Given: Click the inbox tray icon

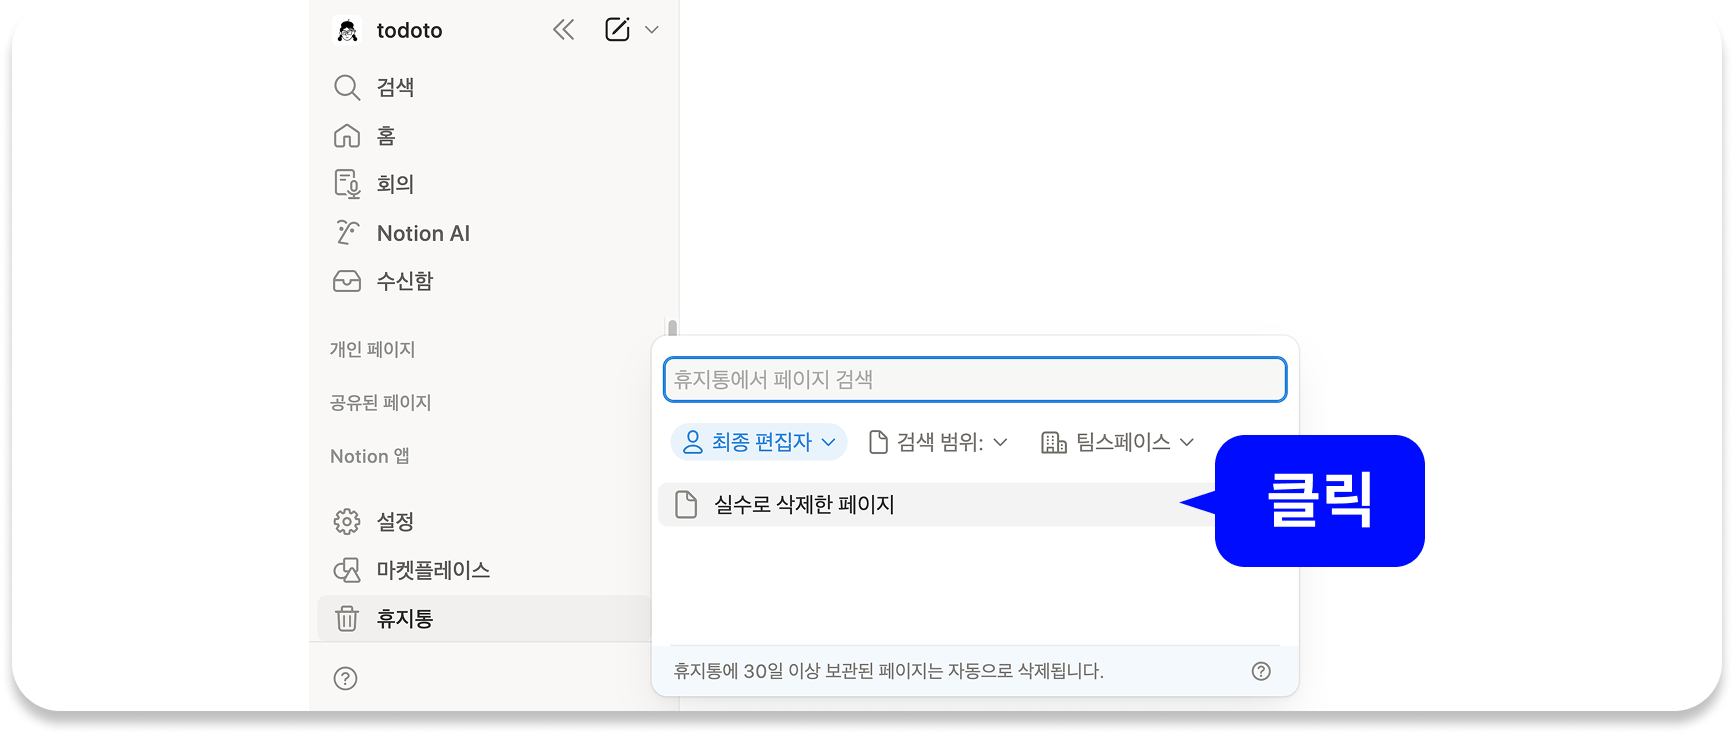Looking at the screenshot, I should pos(347,281).
